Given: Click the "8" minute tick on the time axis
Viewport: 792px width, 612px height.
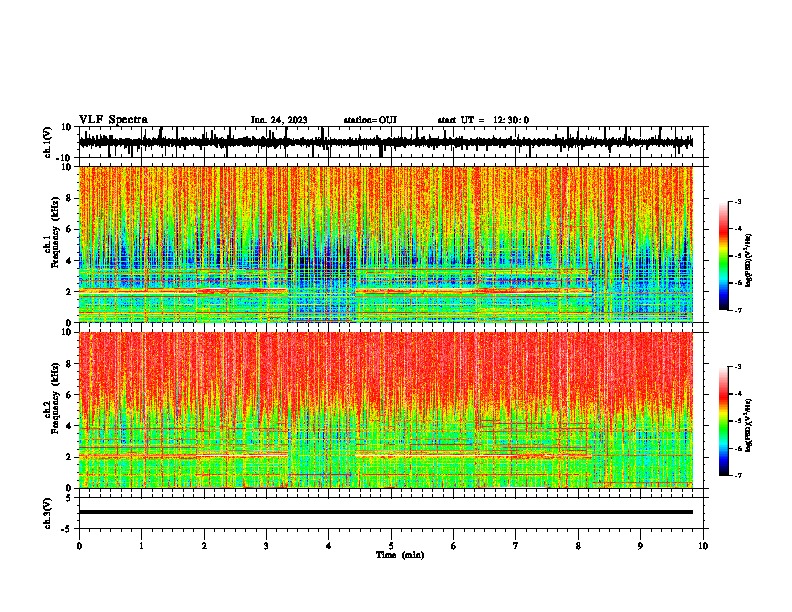Looking at the screenshot, I should 578,546.
